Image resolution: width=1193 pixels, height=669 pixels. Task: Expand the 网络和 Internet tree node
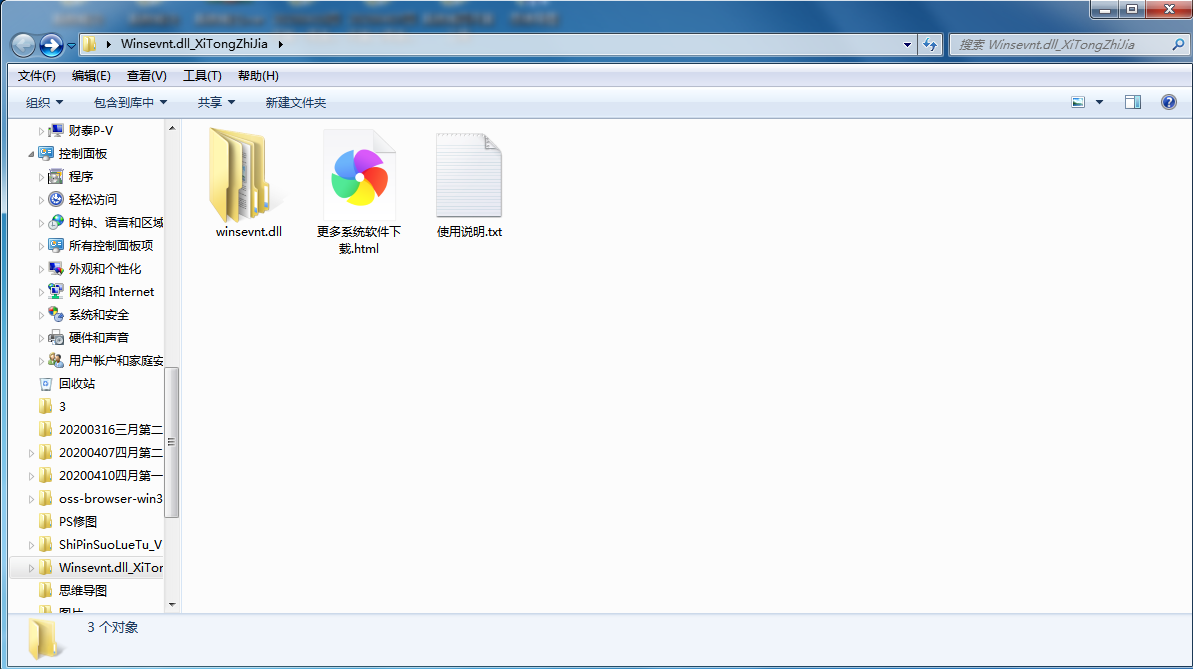click(x=41, y=291)
